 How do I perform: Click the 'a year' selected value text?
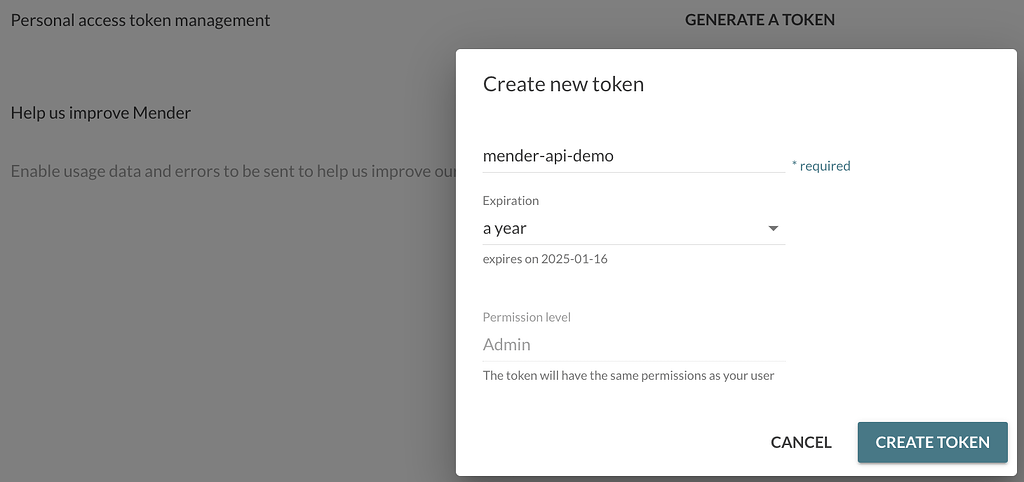pos(505,229)
